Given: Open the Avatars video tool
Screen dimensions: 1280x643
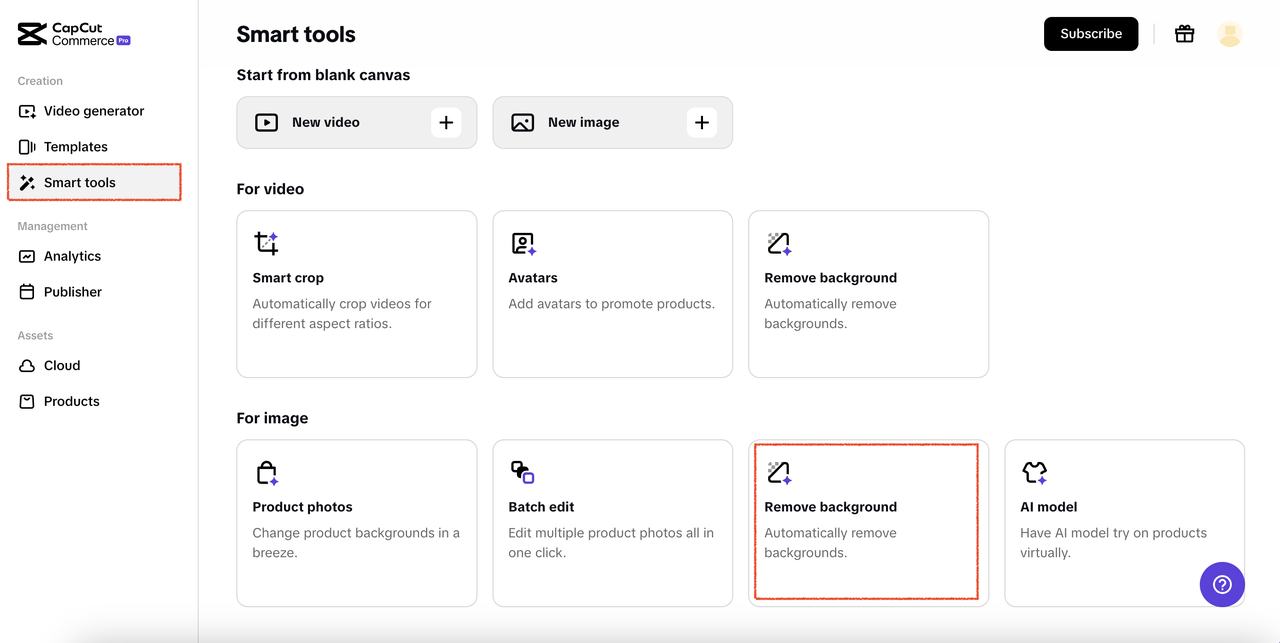Looking at the screenshot, I should tap(612, 293).
